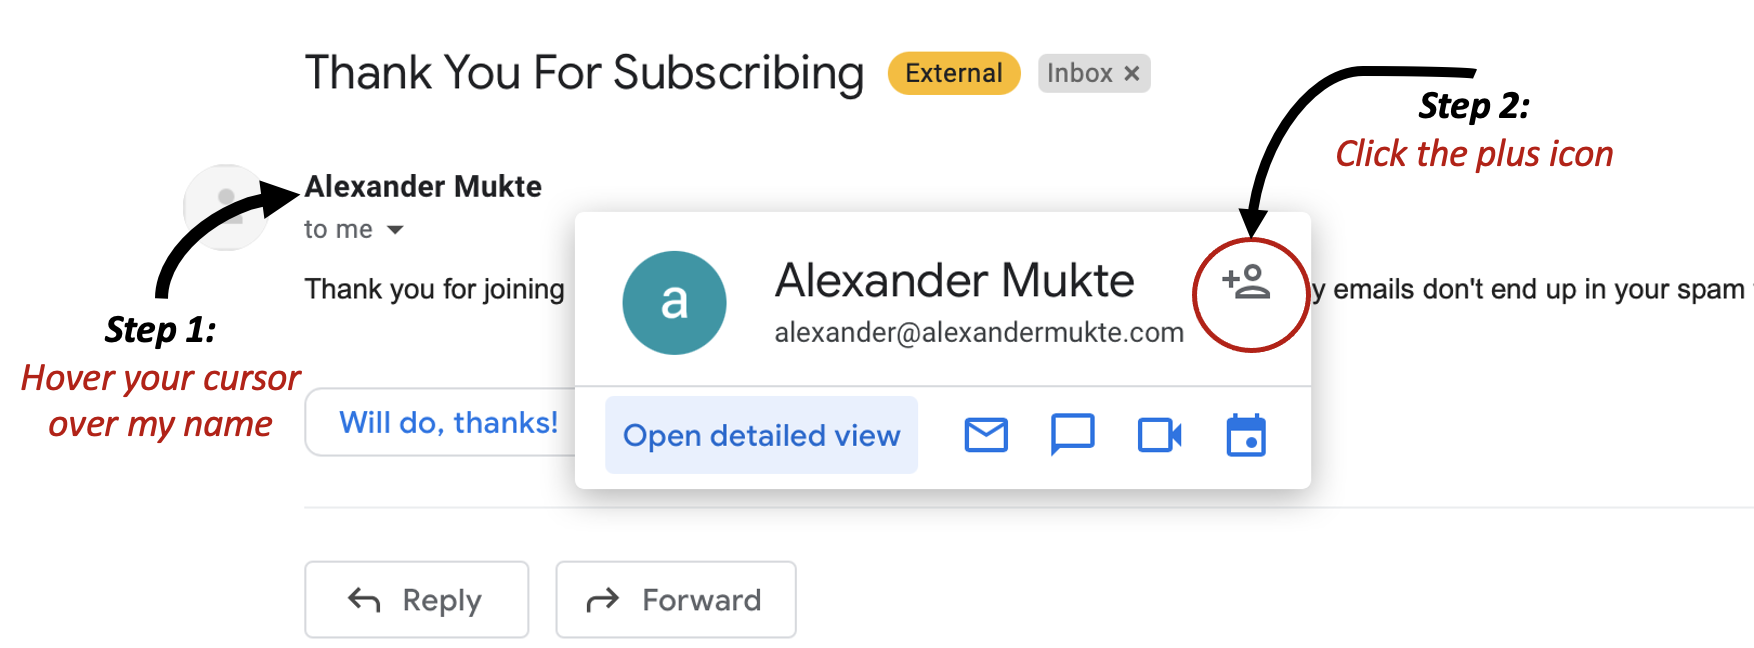Click the grey sender profile picture

point(226,207)
